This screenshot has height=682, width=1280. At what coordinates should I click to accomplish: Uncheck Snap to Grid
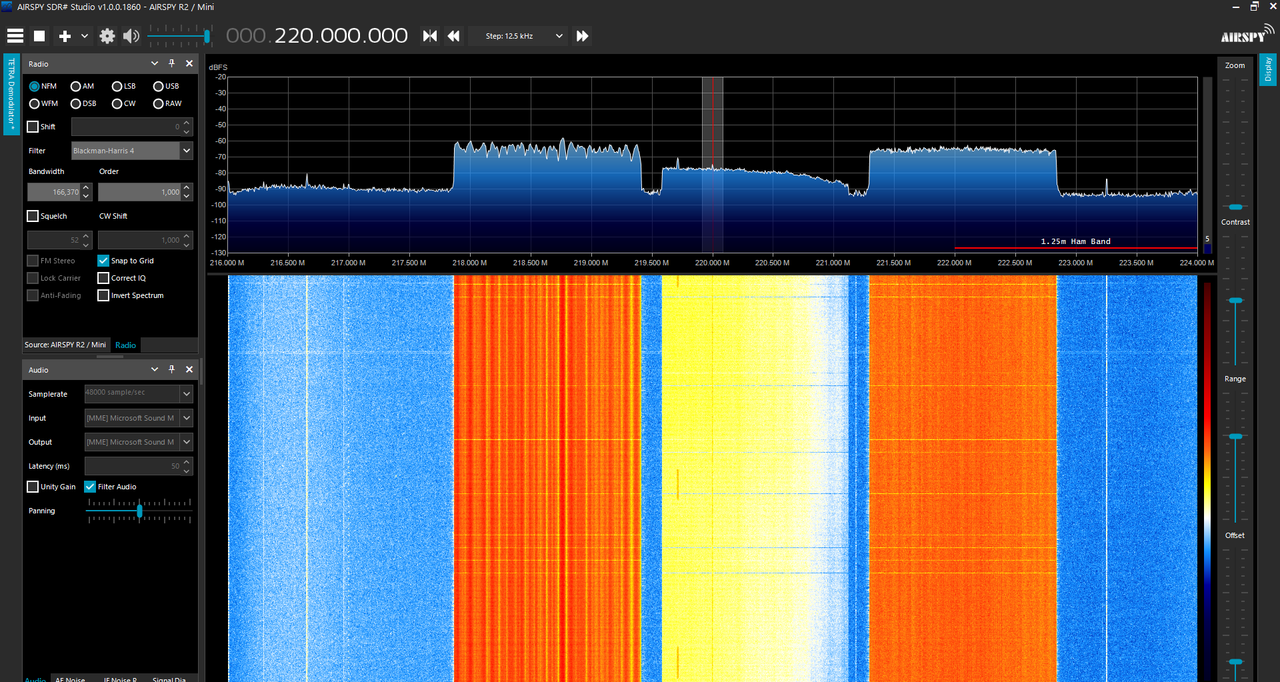pos(103,260)
